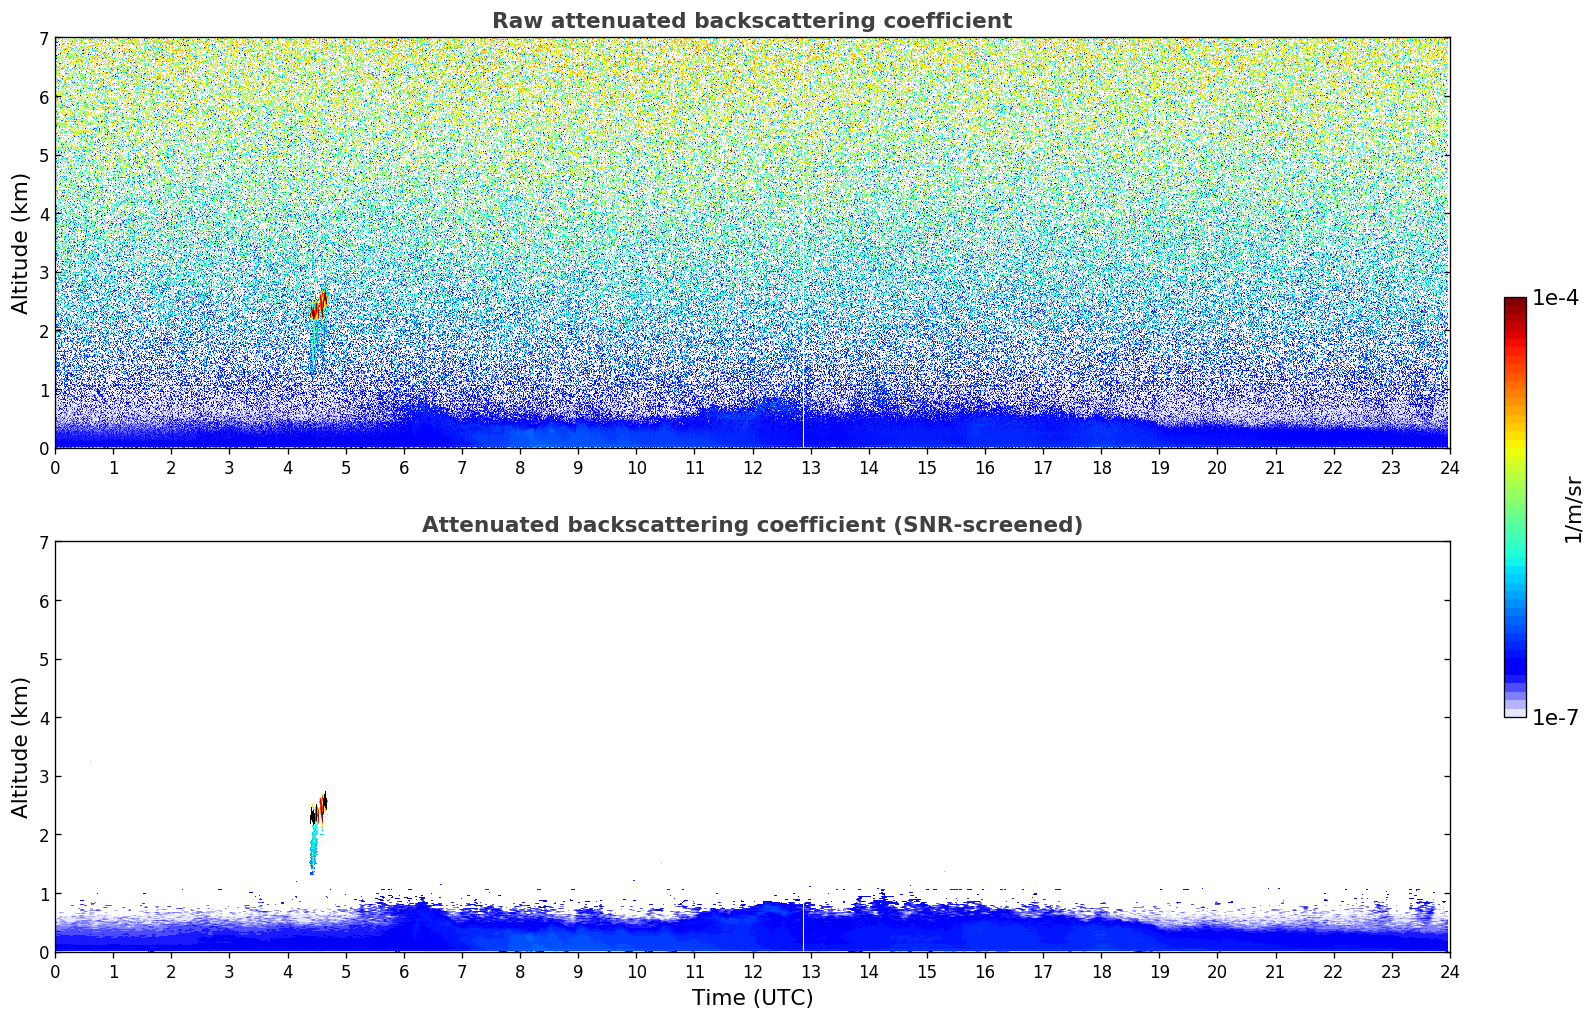Click the 7 km tick label on the lower altitude axis
This screenshot has height=1020, width=1595.
point(43,542)
